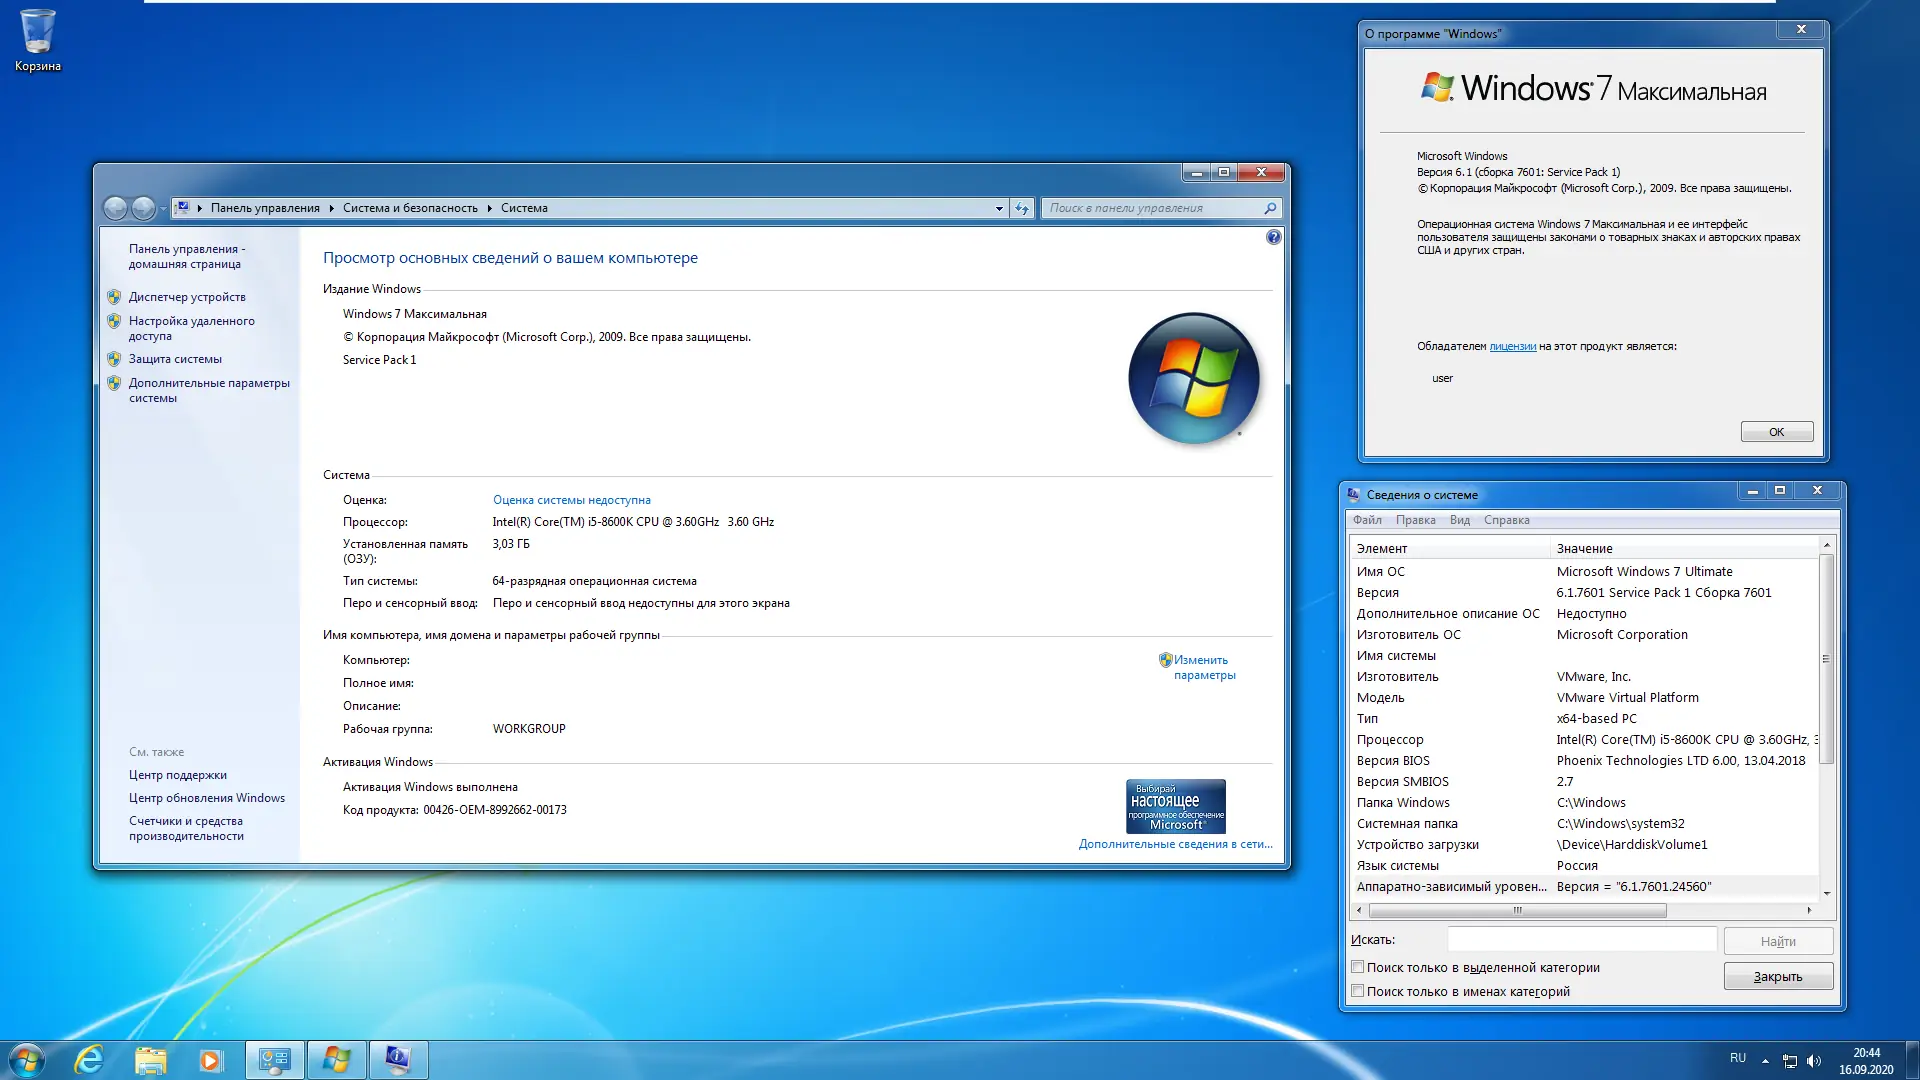
Task: Open the Файл menu in system information
Action: 1366,520
